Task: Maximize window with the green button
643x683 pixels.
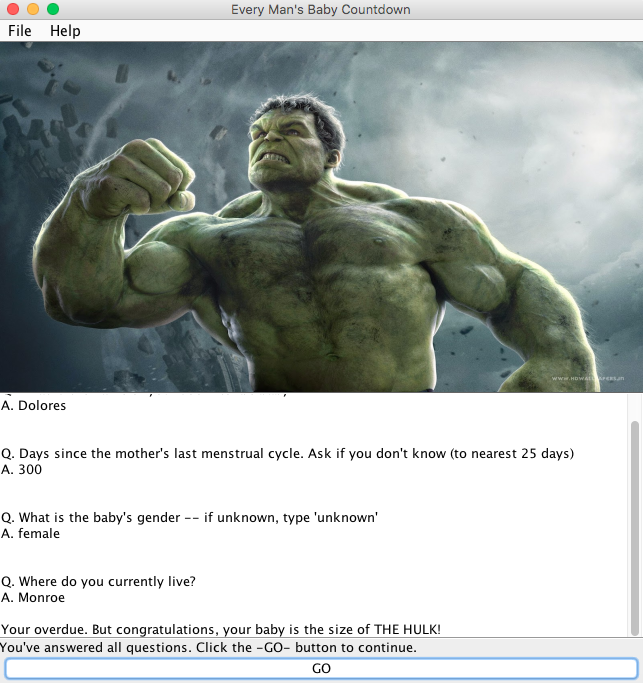Action: point(53,9)
